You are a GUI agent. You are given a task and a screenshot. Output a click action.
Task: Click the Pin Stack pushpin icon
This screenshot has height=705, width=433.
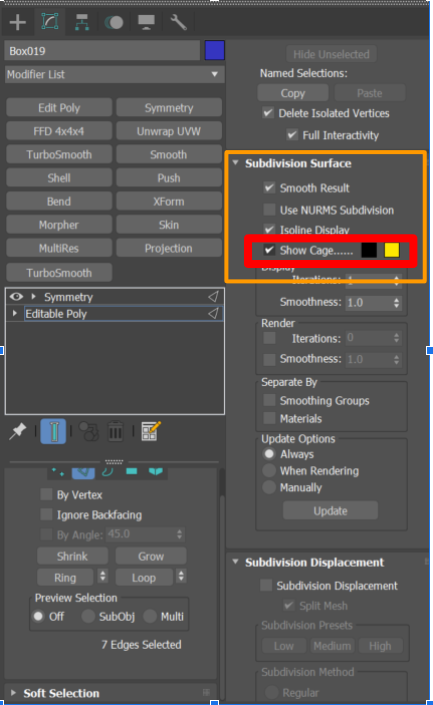(18, 432)
